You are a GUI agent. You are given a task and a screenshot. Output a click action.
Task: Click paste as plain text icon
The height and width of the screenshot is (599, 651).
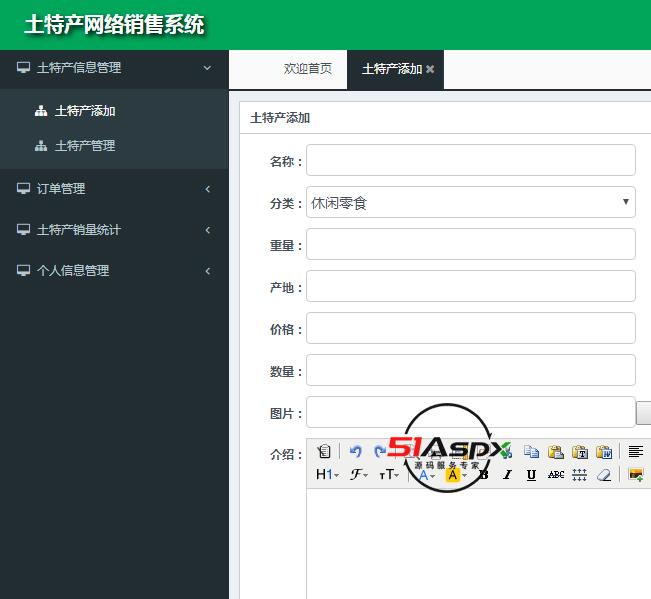click(580, 451)
